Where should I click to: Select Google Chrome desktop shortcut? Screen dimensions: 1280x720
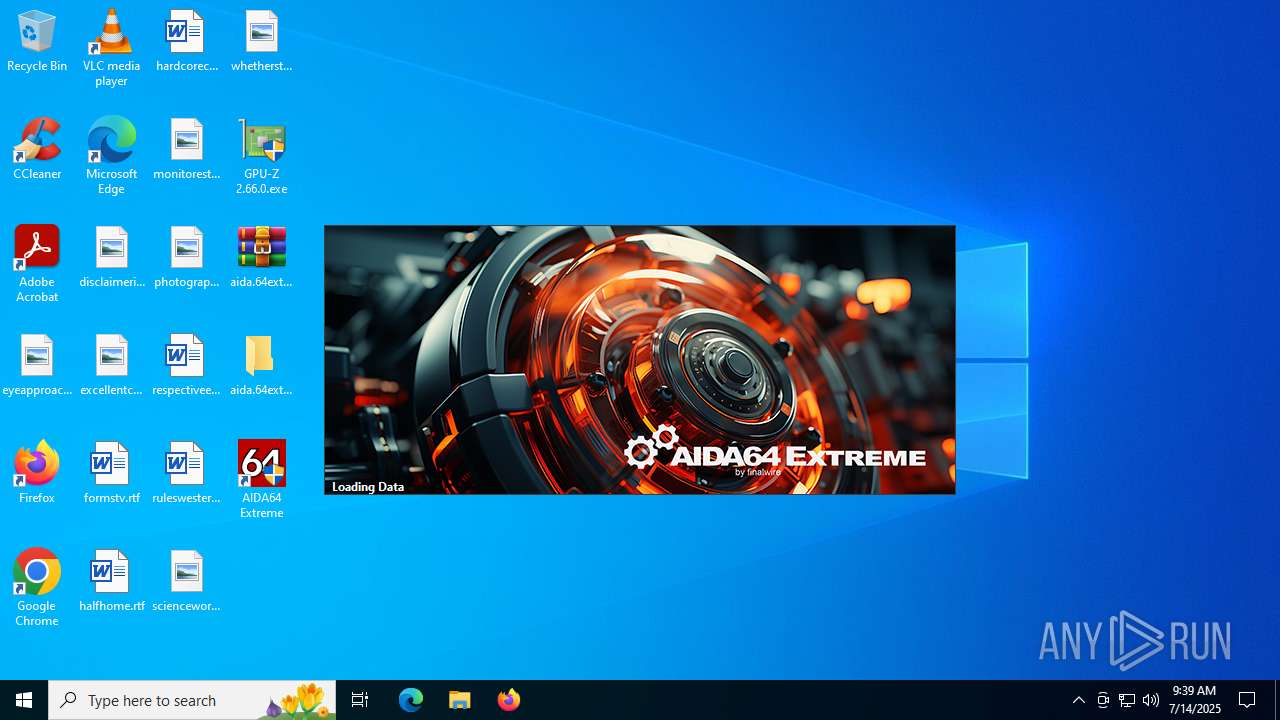pos(37,588)
